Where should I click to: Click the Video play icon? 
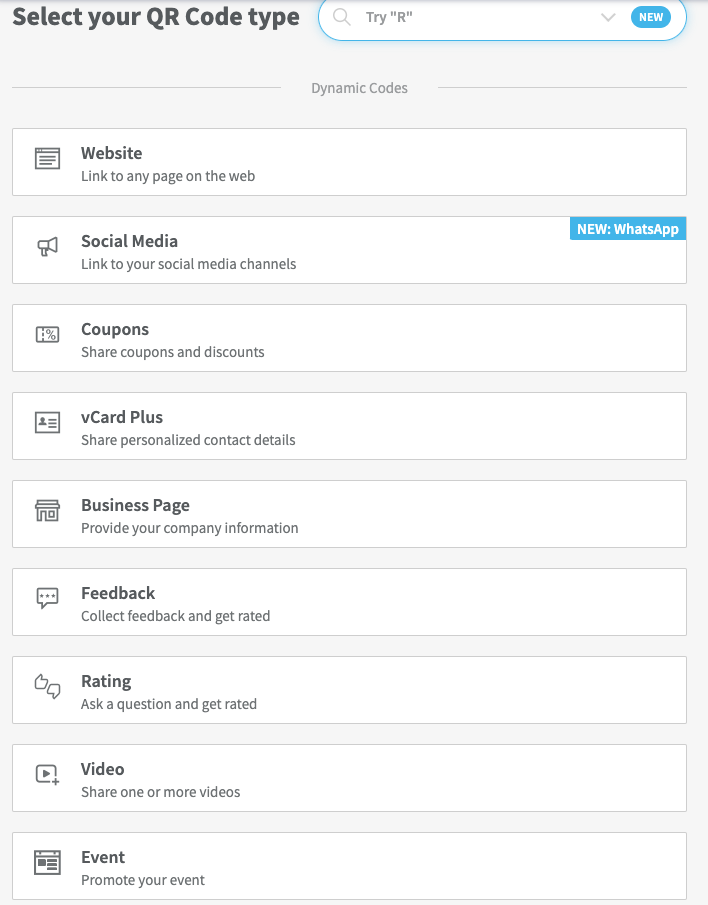point(47,774)
